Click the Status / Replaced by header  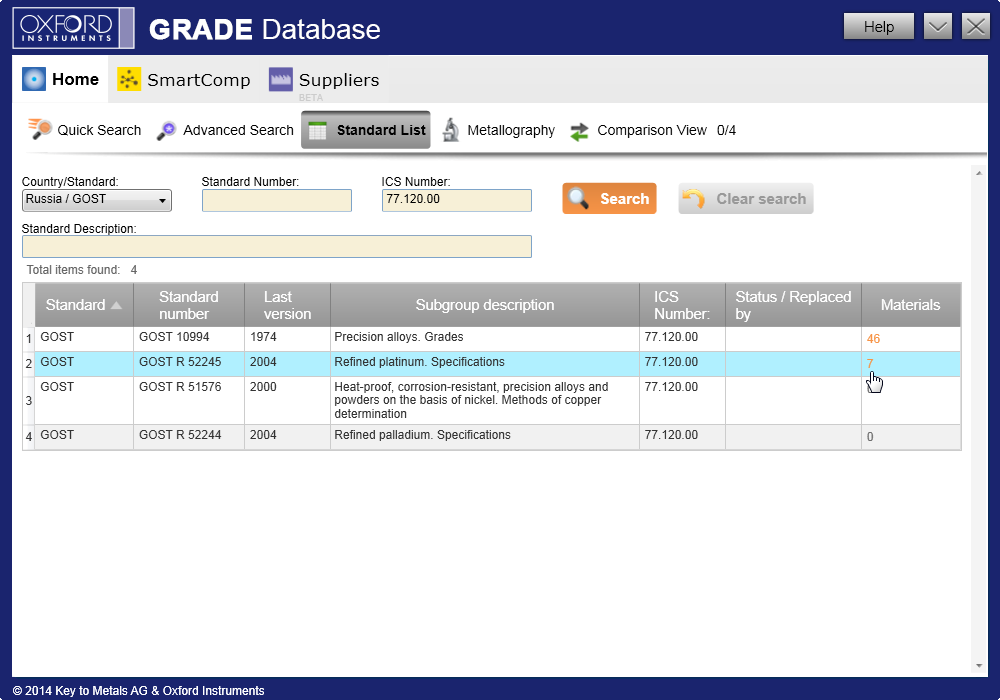pos(793,305)
